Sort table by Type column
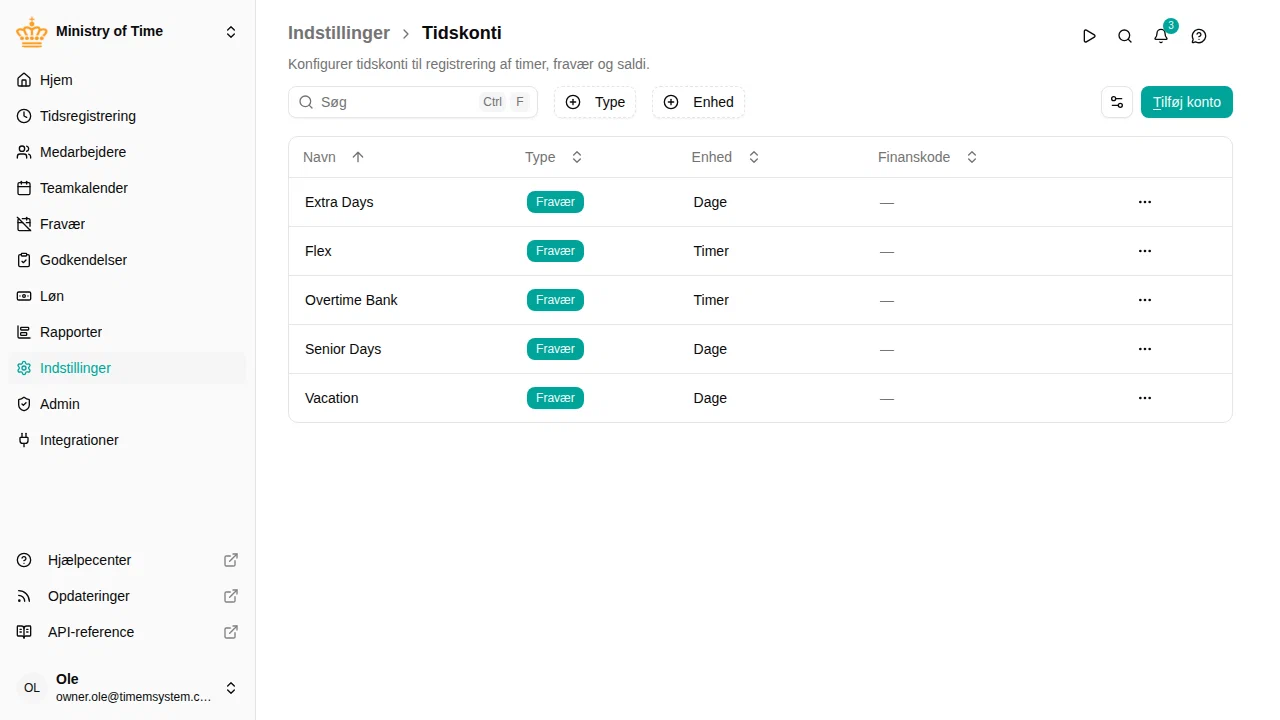The height and width of the screenshot is (720, 1280). (554, 157)
